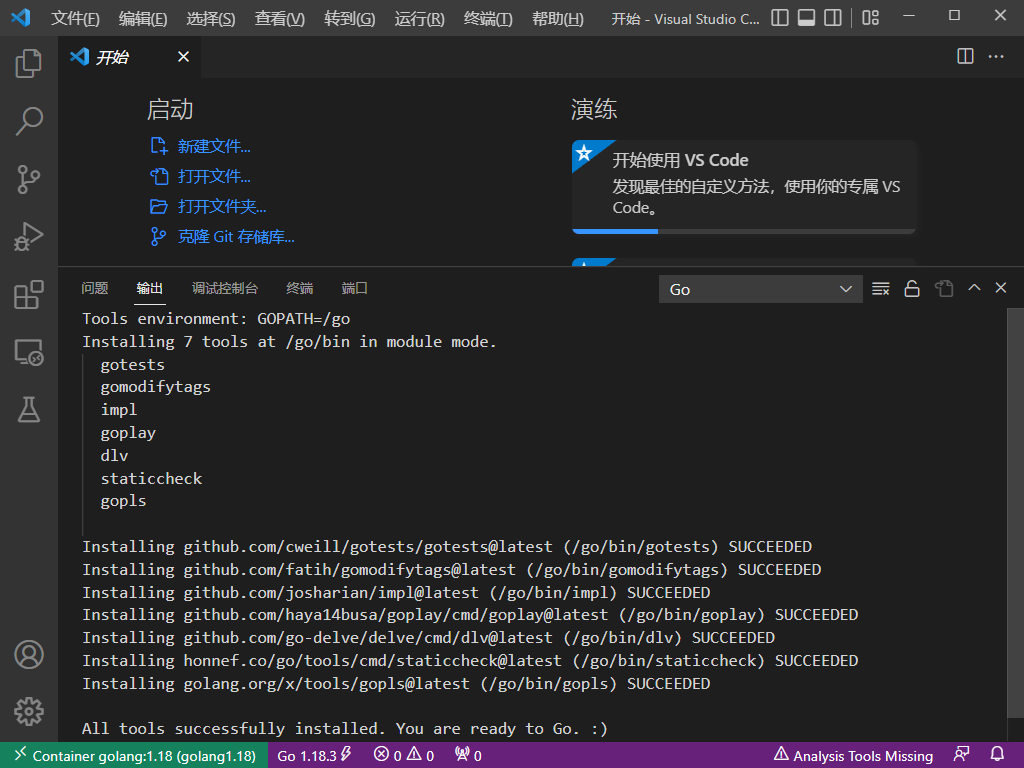Open the 文件(F) menu
The width and height of the screenshot is (1024, 768).
tap(75, 18)
